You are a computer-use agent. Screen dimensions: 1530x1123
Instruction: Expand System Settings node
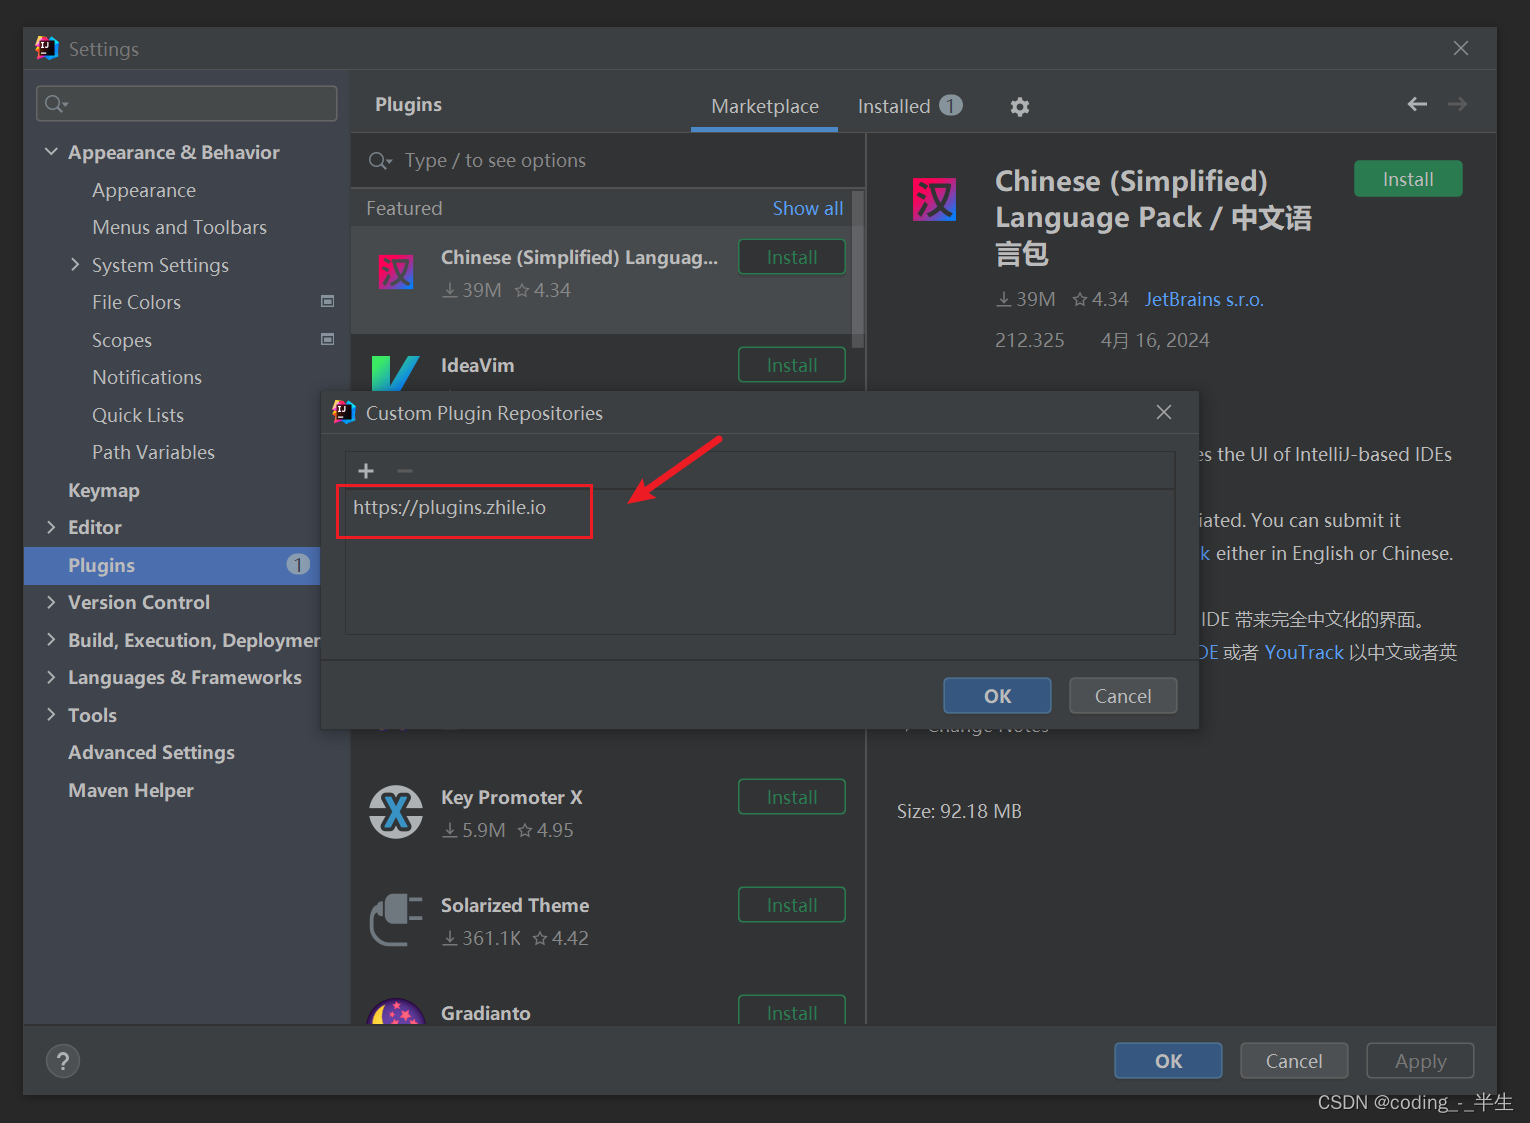(75, 264)
